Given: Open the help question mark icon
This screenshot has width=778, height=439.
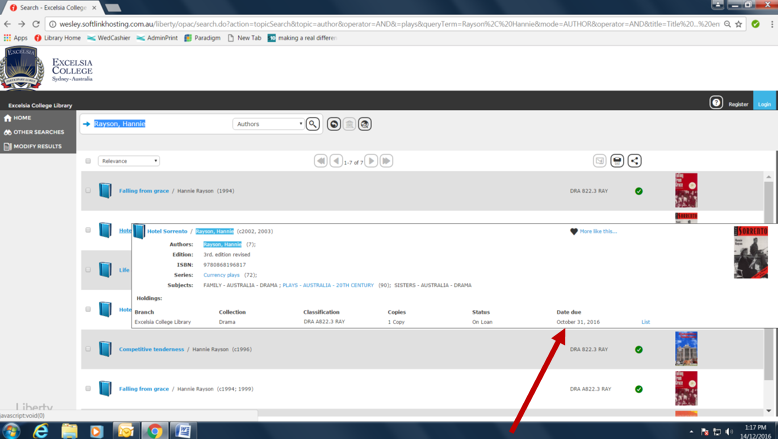Looking at the screenshot, I should coord(716,102).
